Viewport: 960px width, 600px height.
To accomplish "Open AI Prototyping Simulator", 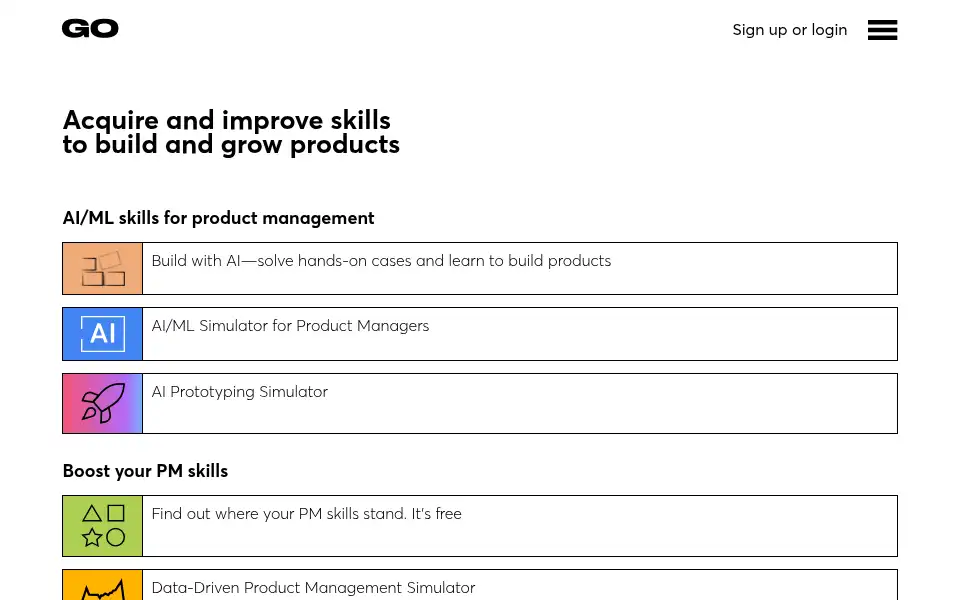I will (x=239, y=392).
